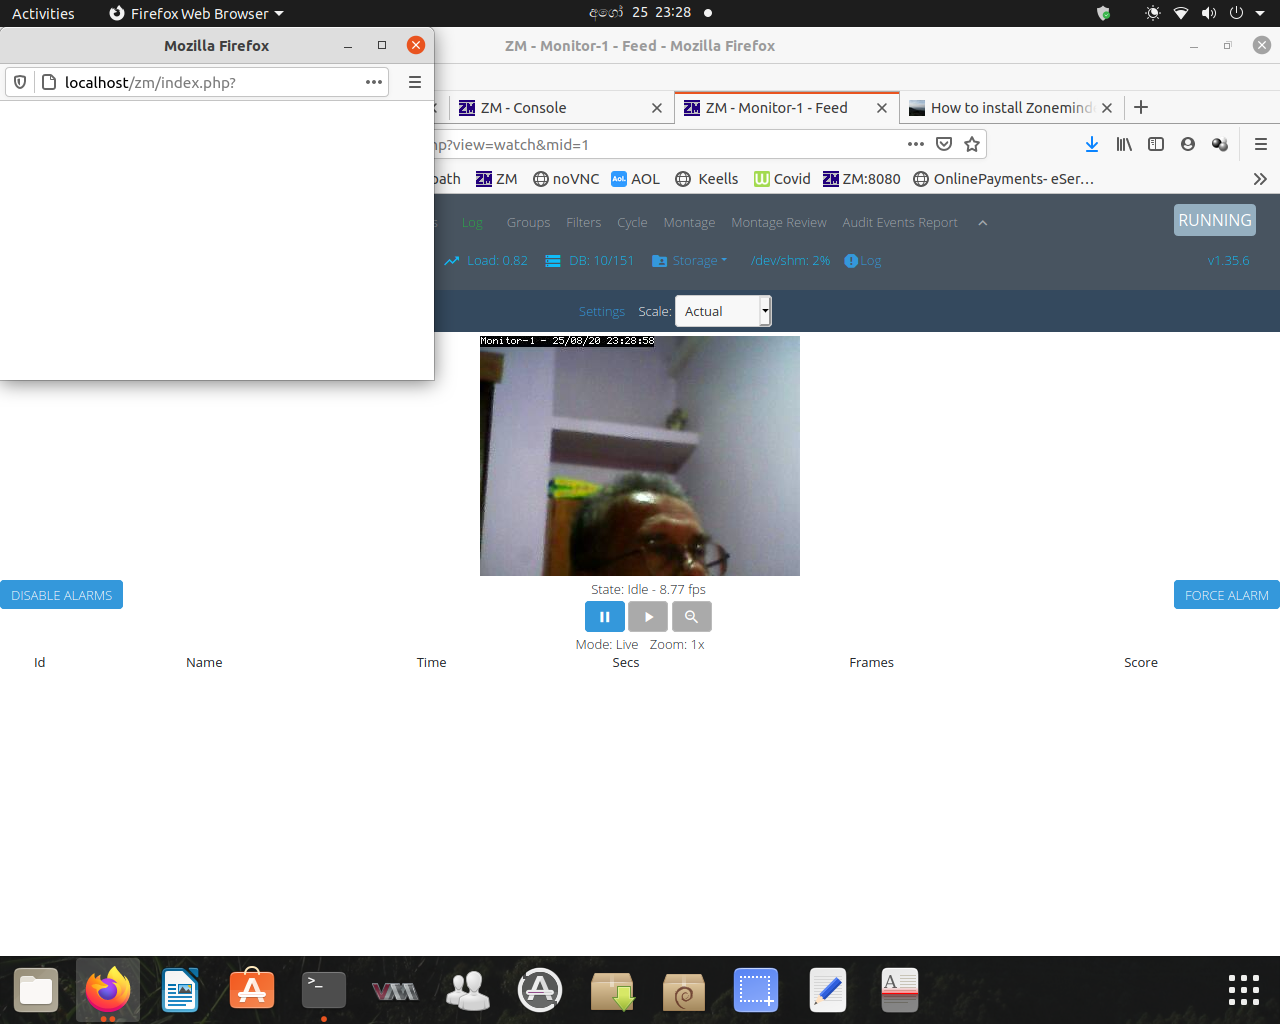This screenshot has width=1280, height=1024.
Task: Click shield tracking icon in small window
Action: (20, 82)
